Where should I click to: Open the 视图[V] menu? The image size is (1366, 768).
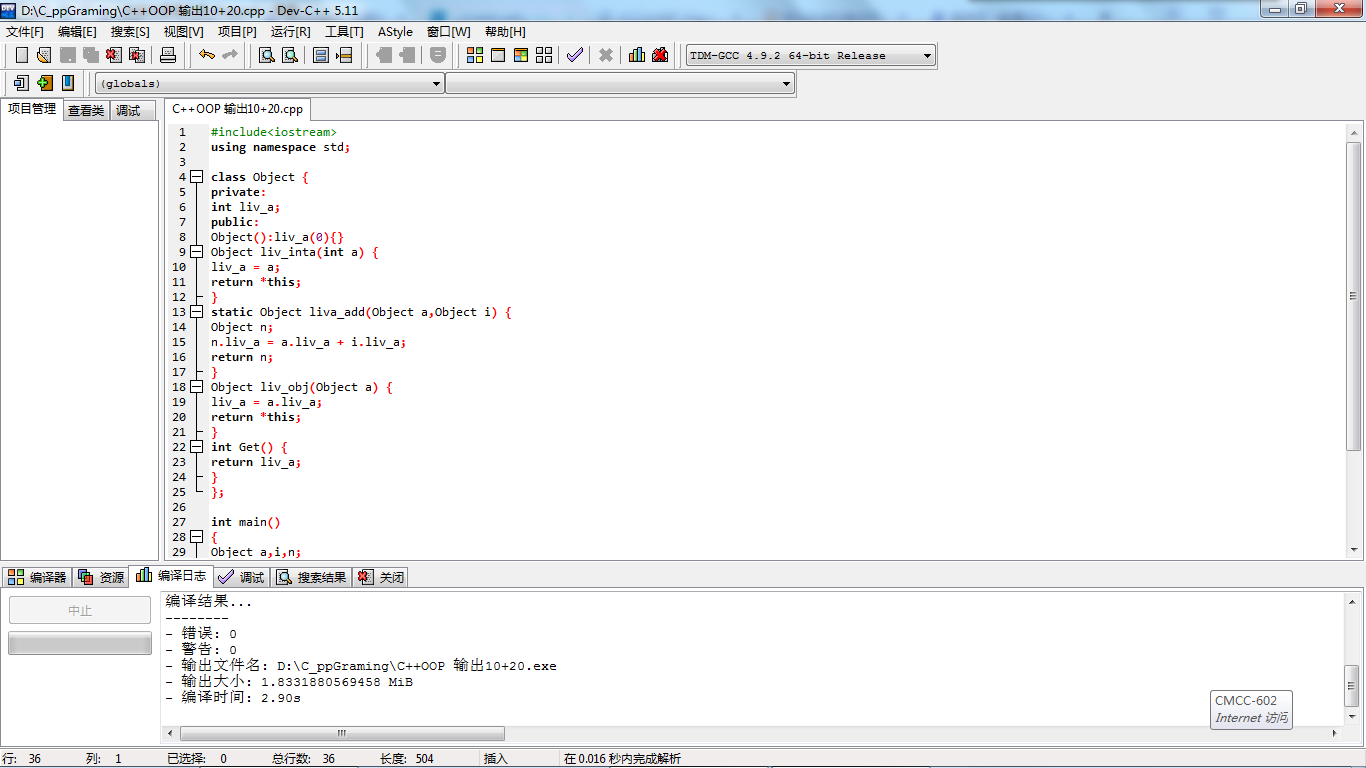coord(183,32)
